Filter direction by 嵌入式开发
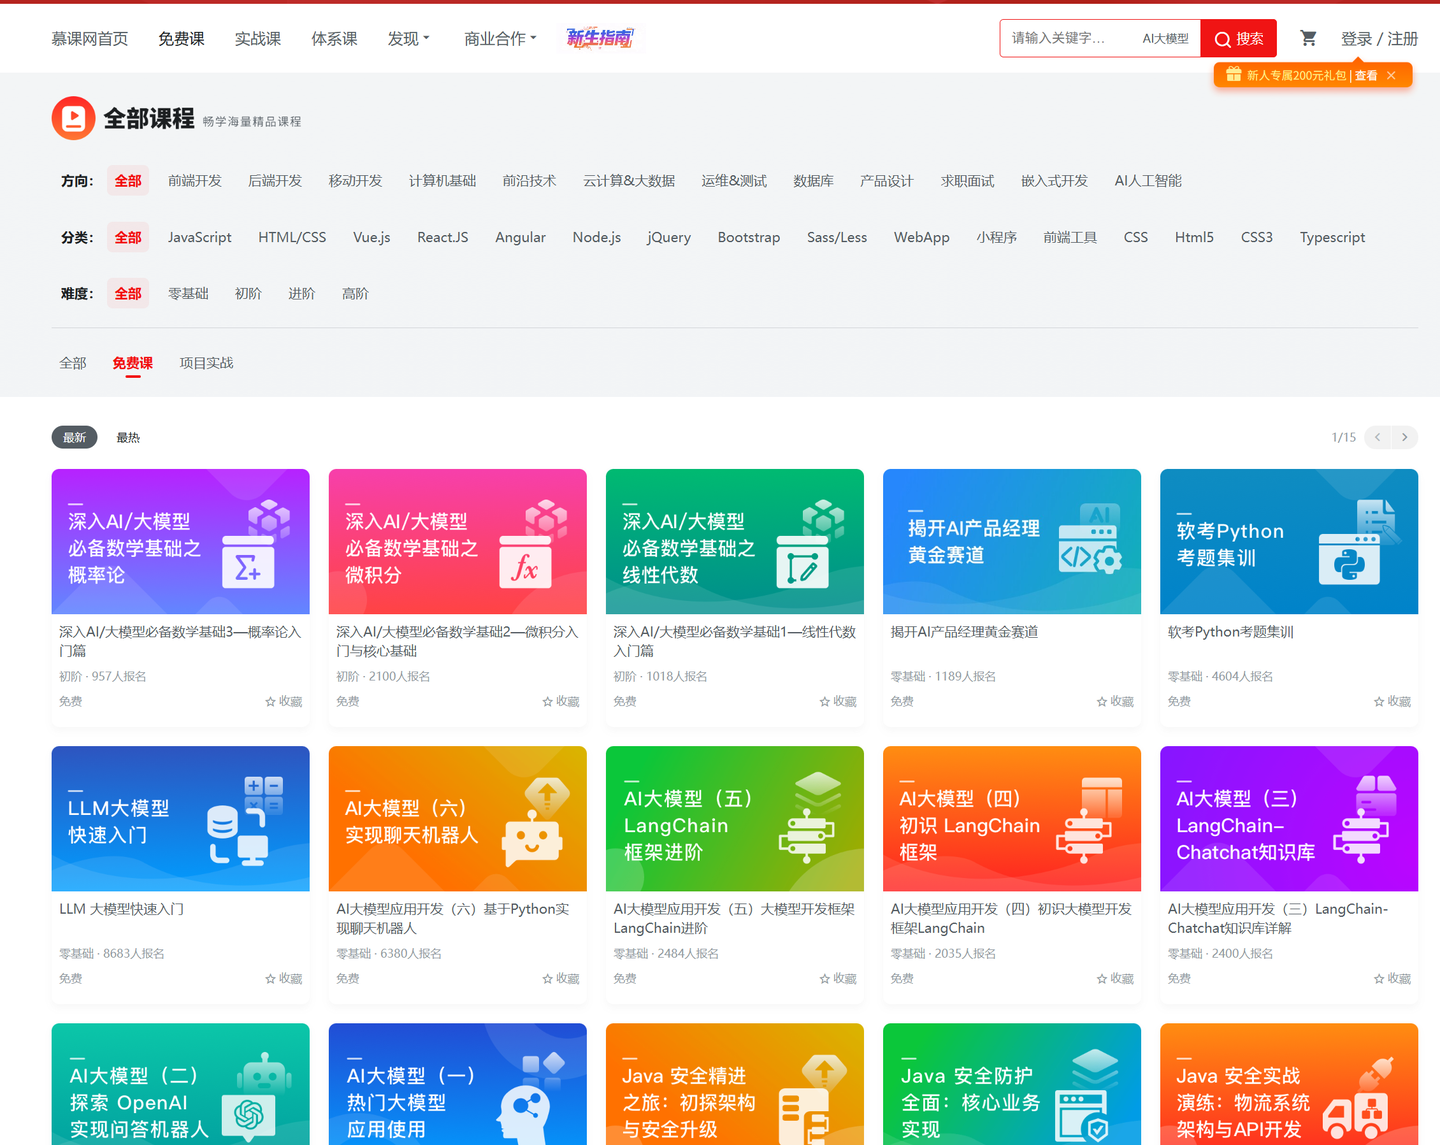The width and height of the screenshot is (1440, 1145). pos(1054,181)
